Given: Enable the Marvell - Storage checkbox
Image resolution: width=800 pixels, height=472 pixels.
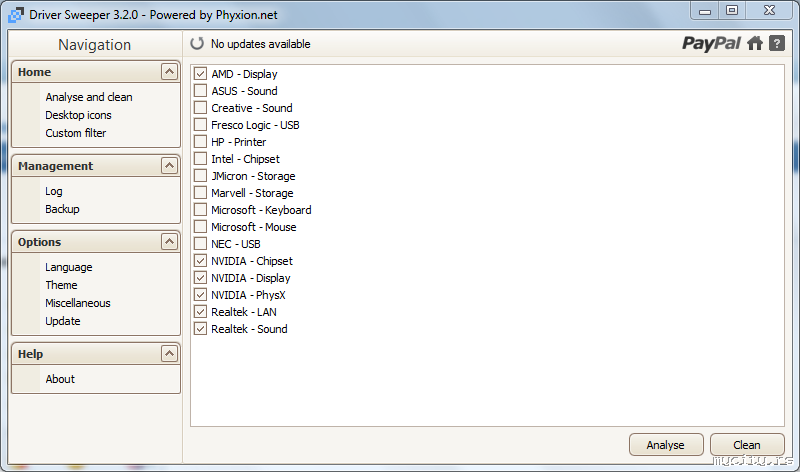Looking at the screenshot, I should [x=201, y=193].
